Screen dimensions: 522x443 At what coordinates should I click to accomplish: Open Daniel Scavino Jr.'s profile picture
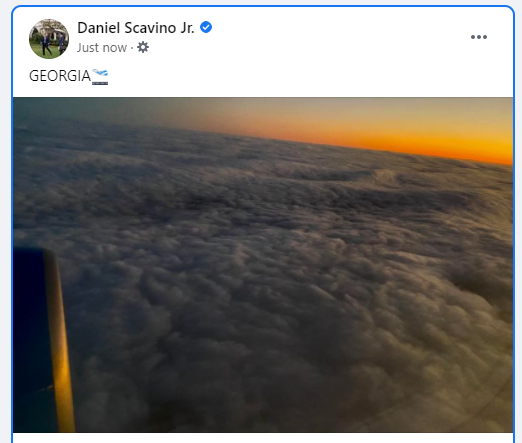pyautogui.click(x=49, y=39)
